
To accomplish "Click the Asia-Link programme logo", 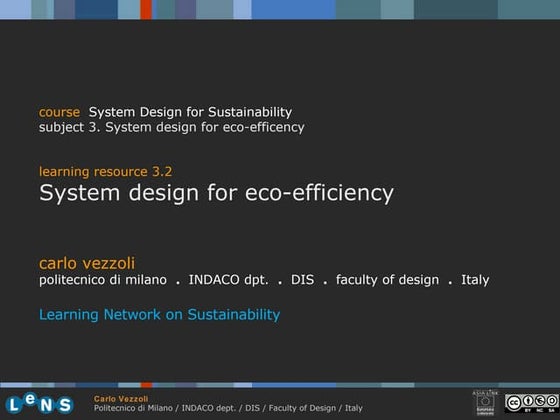I will click(x=485, y=403).
